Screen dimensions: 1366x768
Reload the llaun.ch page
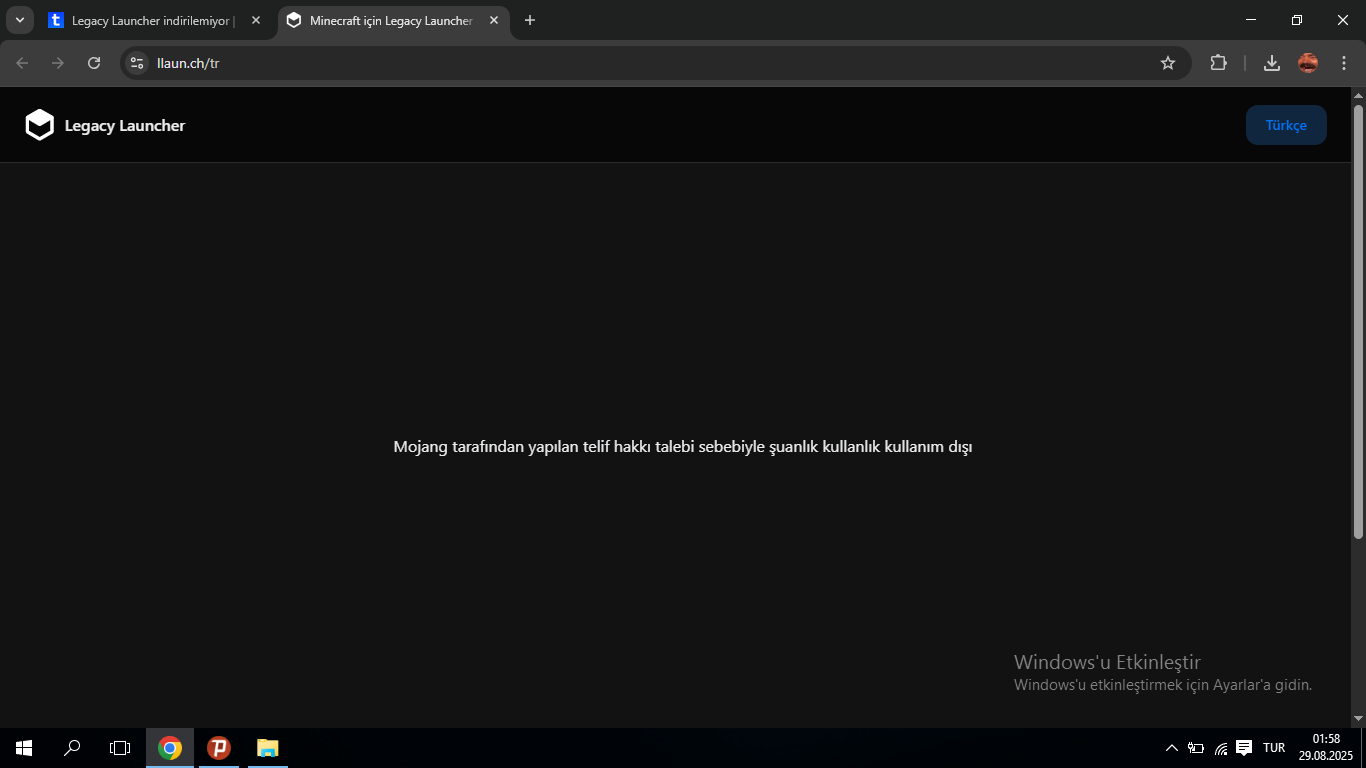94,63
